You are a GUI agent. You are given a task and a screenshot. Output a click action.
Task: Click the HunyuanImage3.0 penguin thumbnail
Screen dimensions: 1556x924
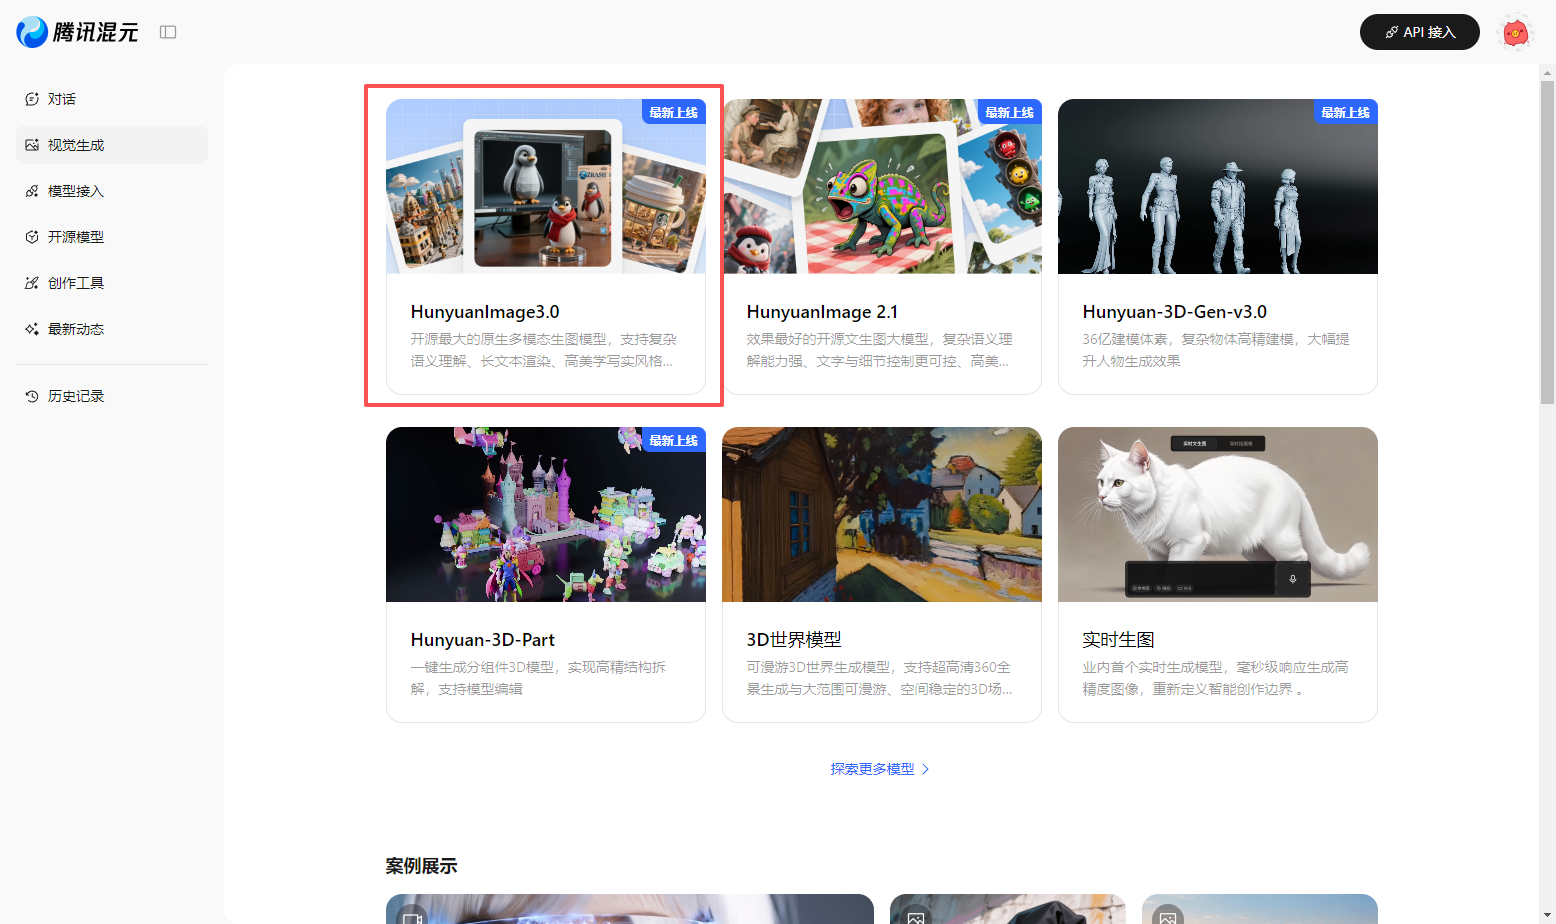[x=546, y=186]
